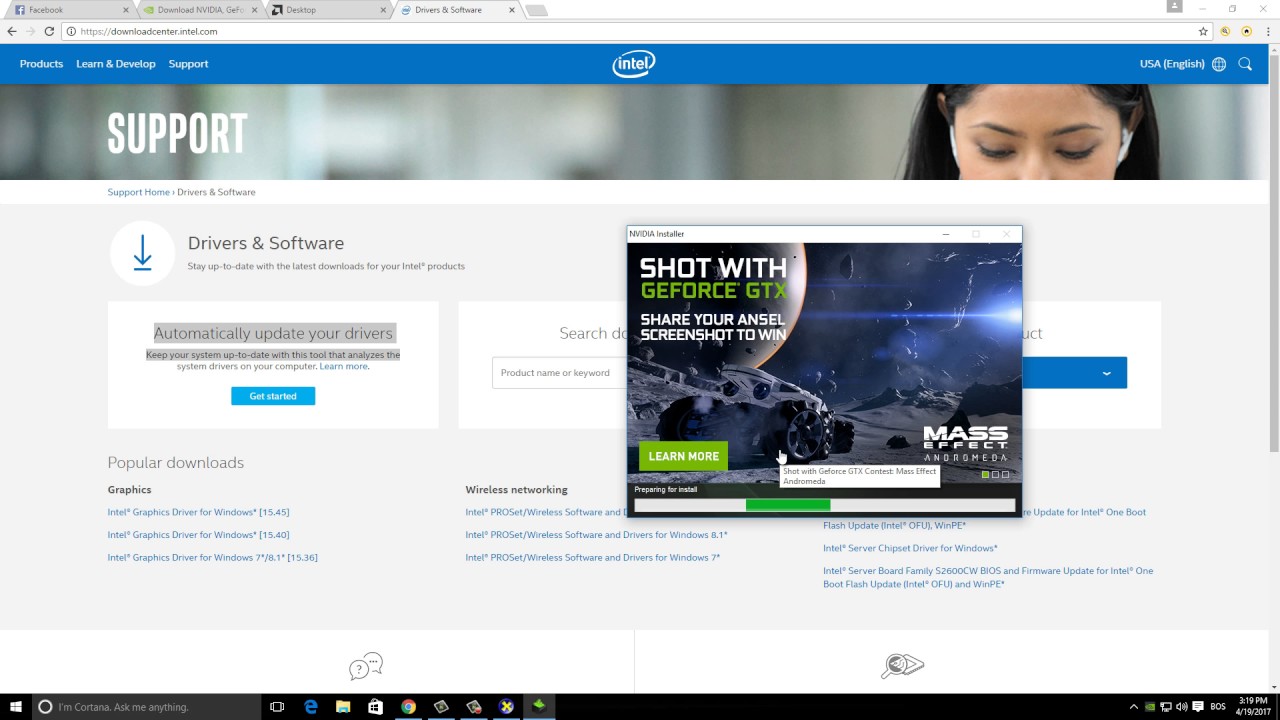
Task: Click the globe language icon
Action: click(1219, 64)
